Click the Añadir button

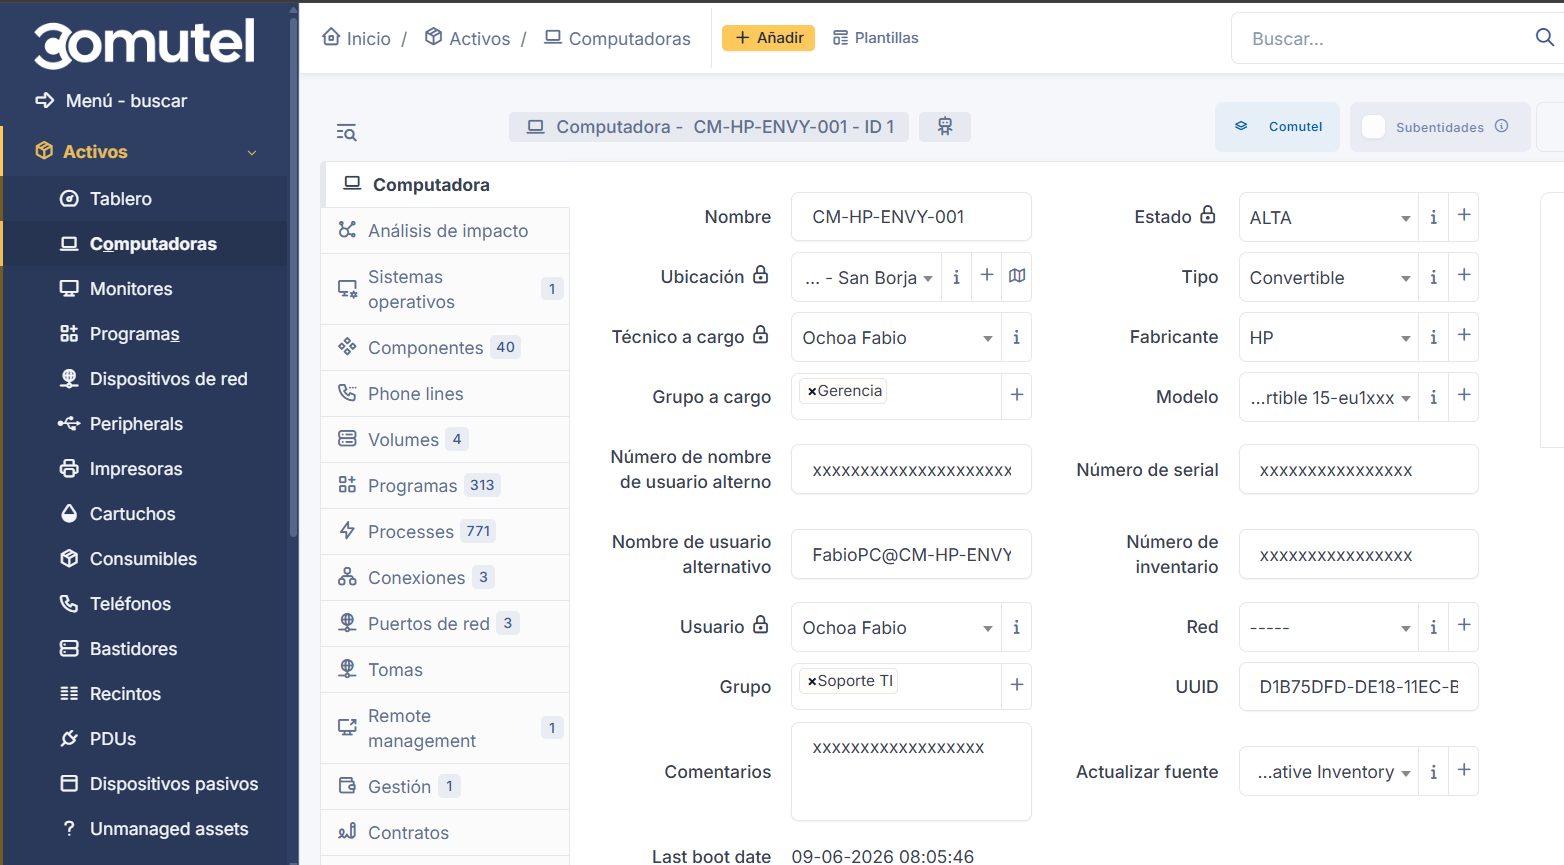pyautogui.click(x=768, y=38)
